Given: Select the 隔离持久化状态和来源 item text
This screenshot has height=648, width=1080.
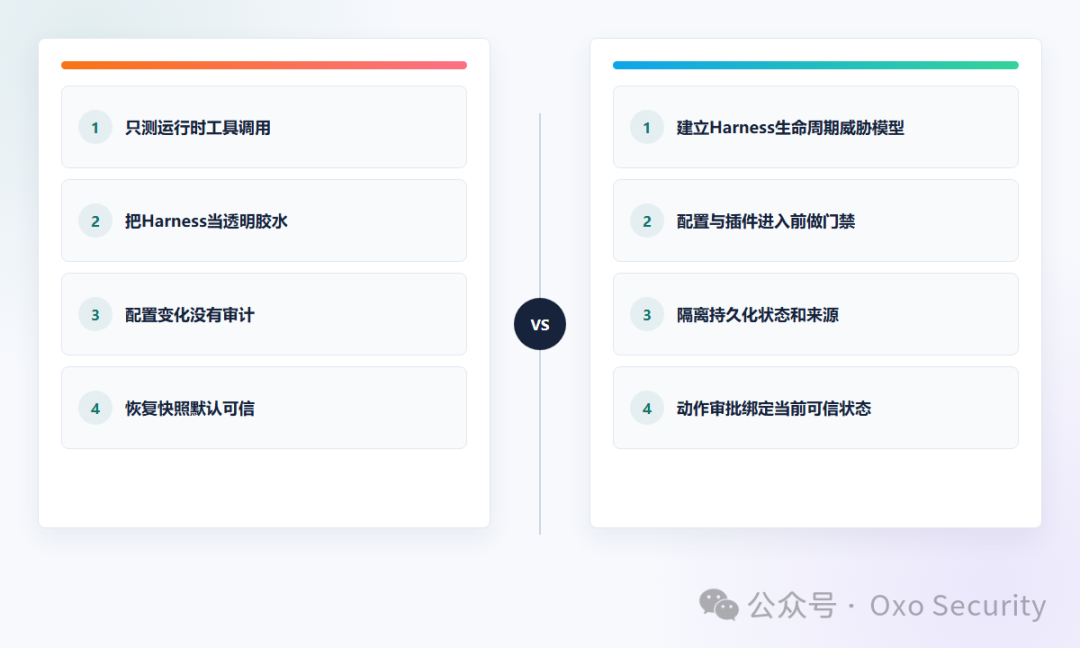Looking at the screenshot, I should 758,315.
